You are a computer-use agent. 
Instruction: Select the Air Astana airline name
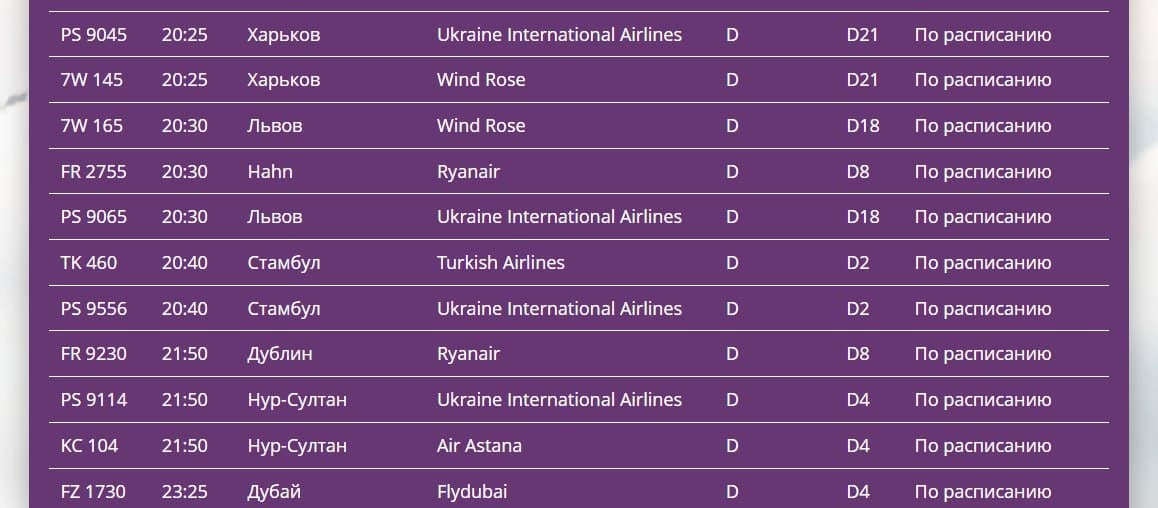pyautogui.click(x=479, y=446)
